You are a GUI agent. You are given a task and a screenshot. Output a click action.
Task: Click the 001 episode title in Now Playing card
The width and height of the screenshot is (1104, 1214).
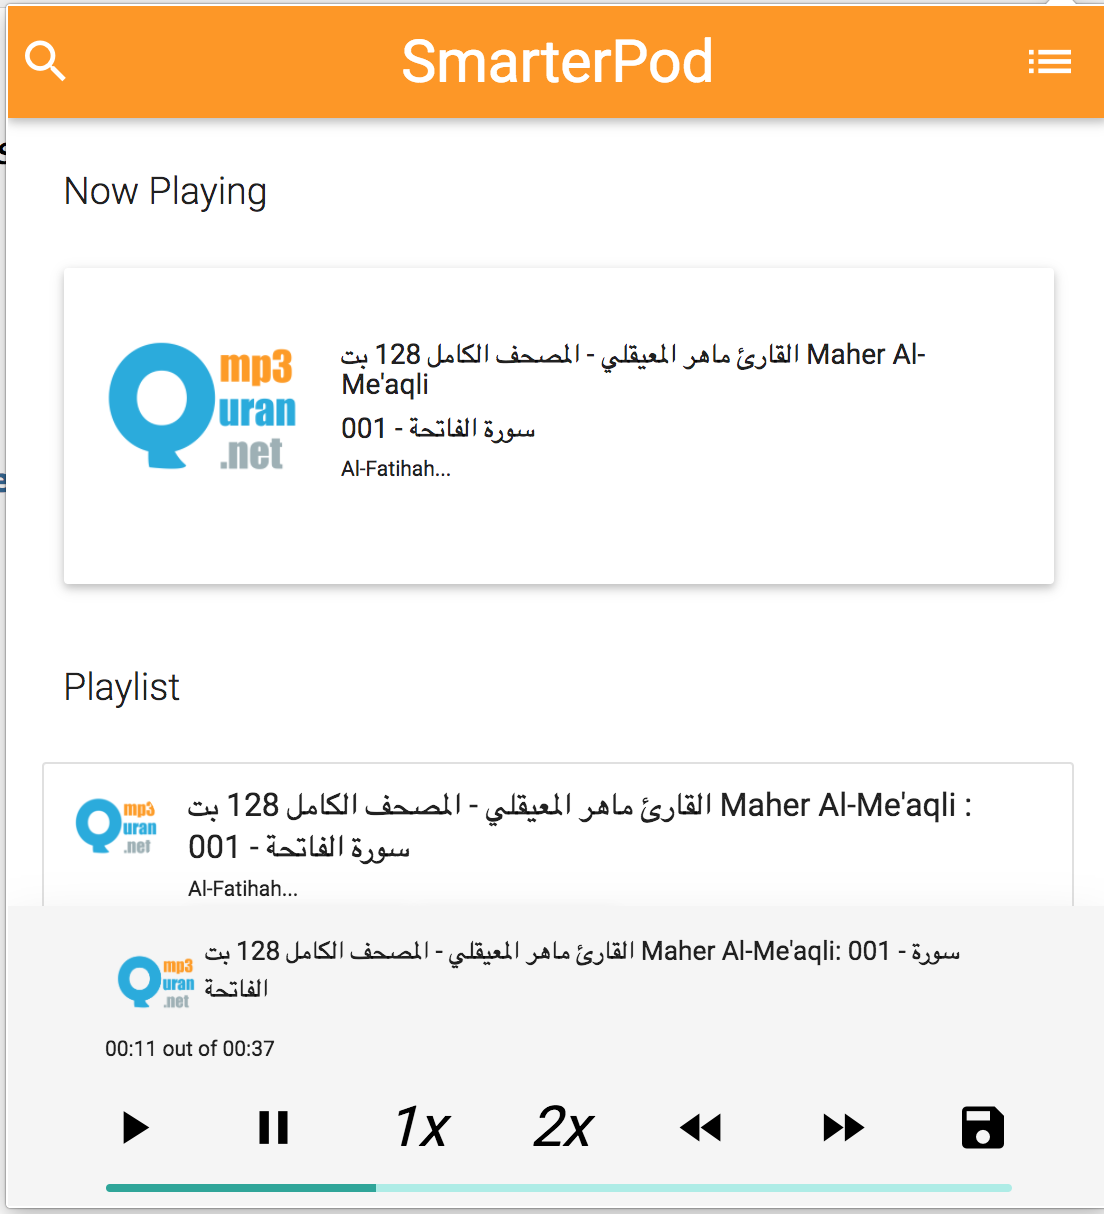click(x=438, y=429)
